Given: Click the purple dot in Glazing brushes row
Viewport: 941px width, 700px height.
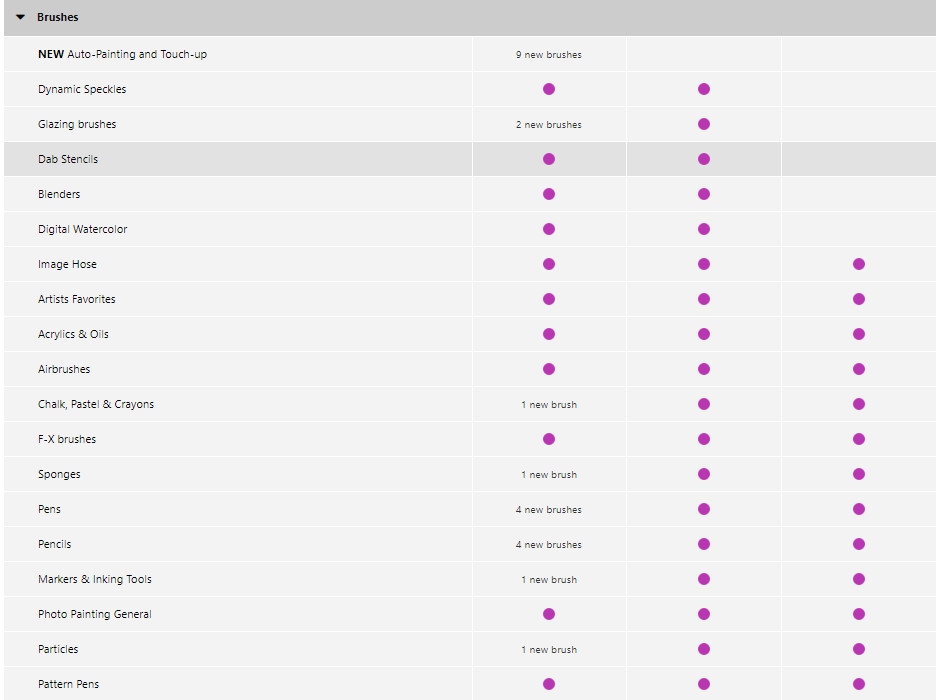Looking at the screenshot, I should [704, 124].
